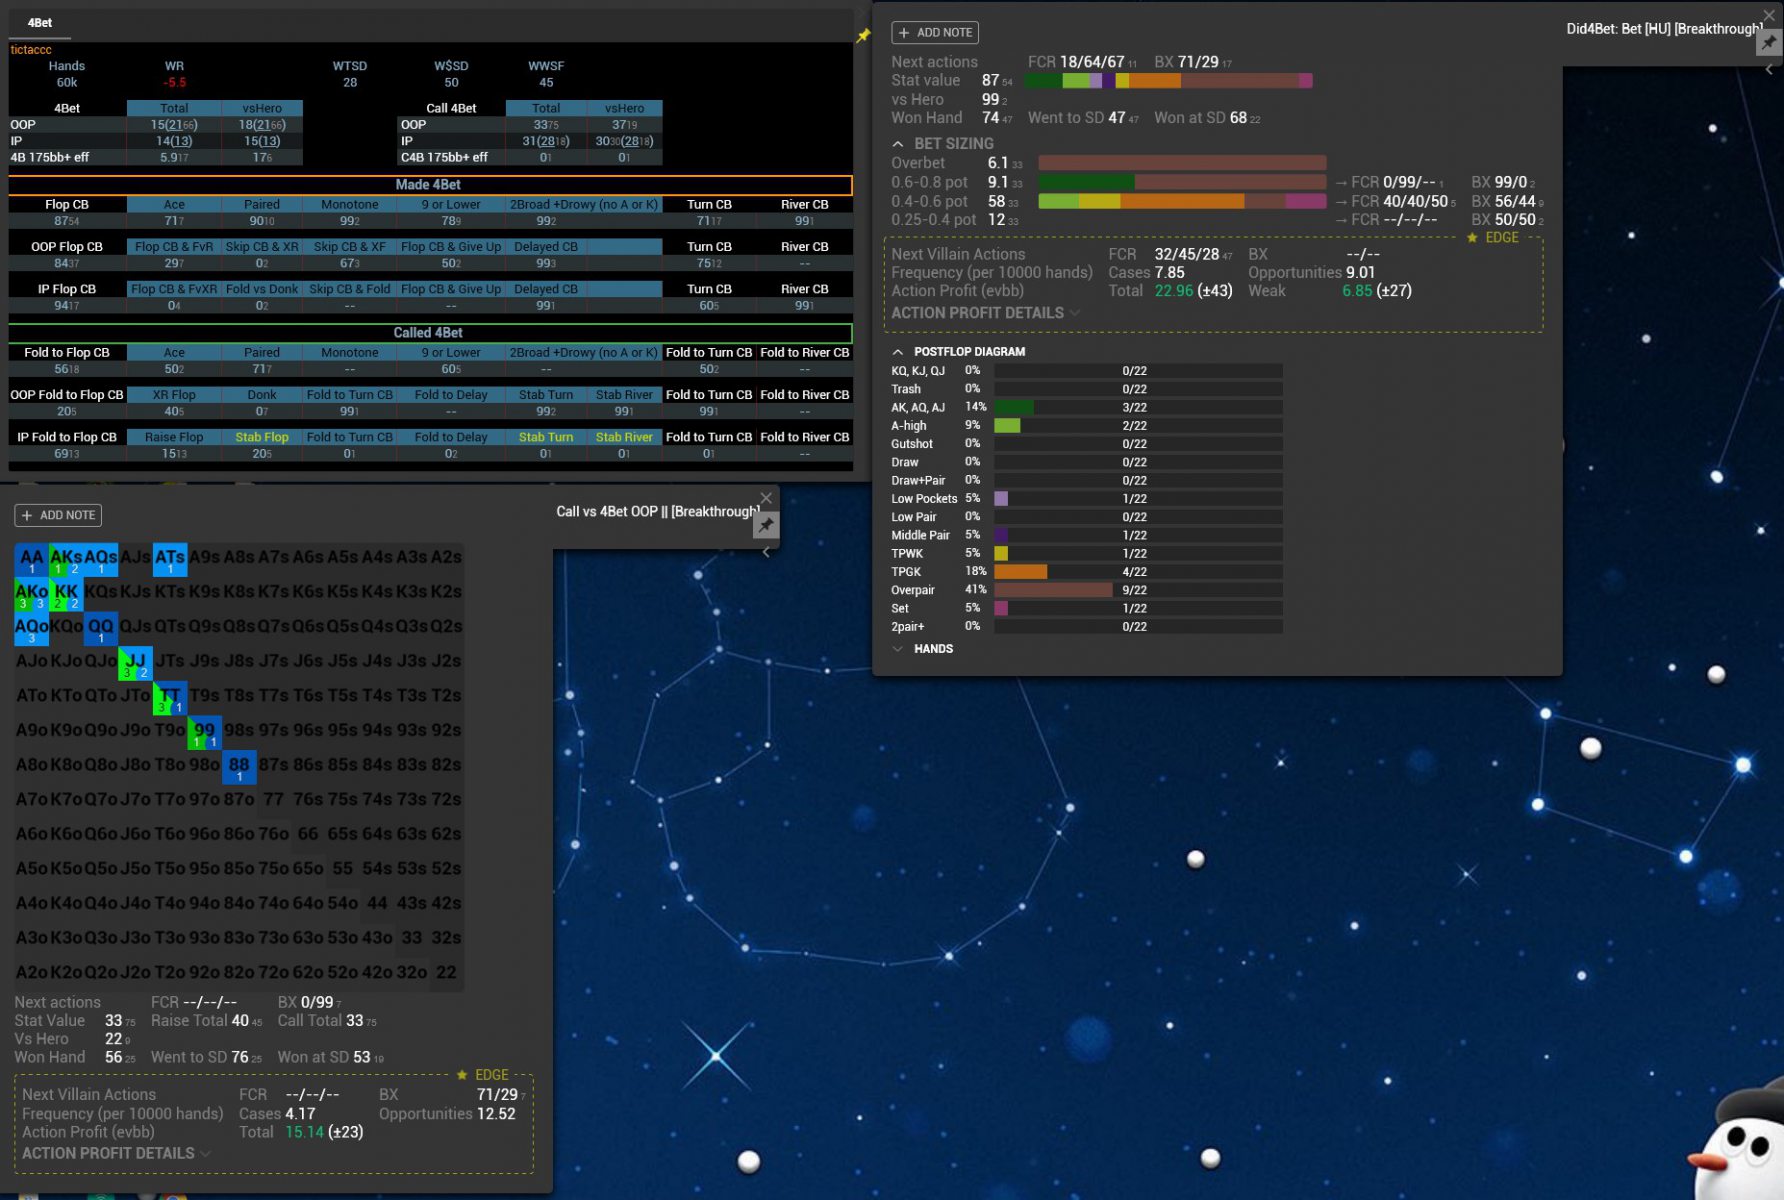The height and width of the screenshot is (1200, 1784).
Task: Select the Called 4Bet section header
Action: pos(430,333)
